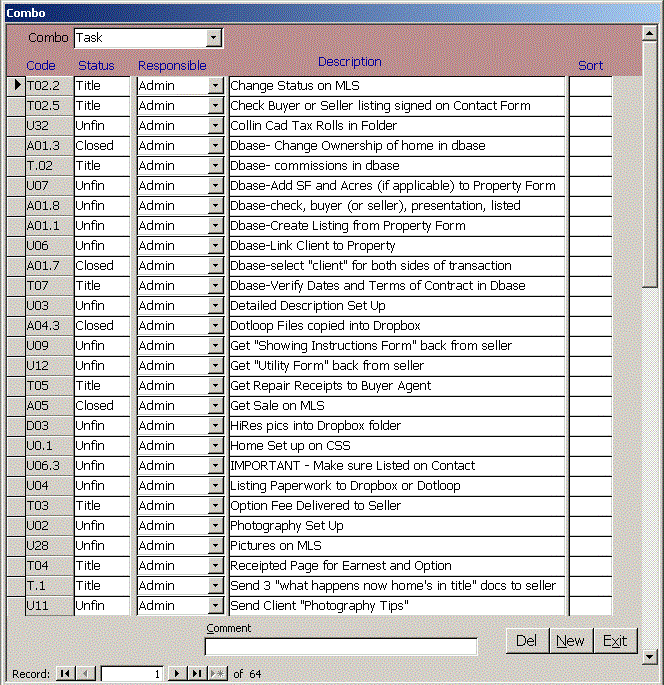Click Title status in row T07
Screen dimensions: 664x685
[x=102, y=286]
